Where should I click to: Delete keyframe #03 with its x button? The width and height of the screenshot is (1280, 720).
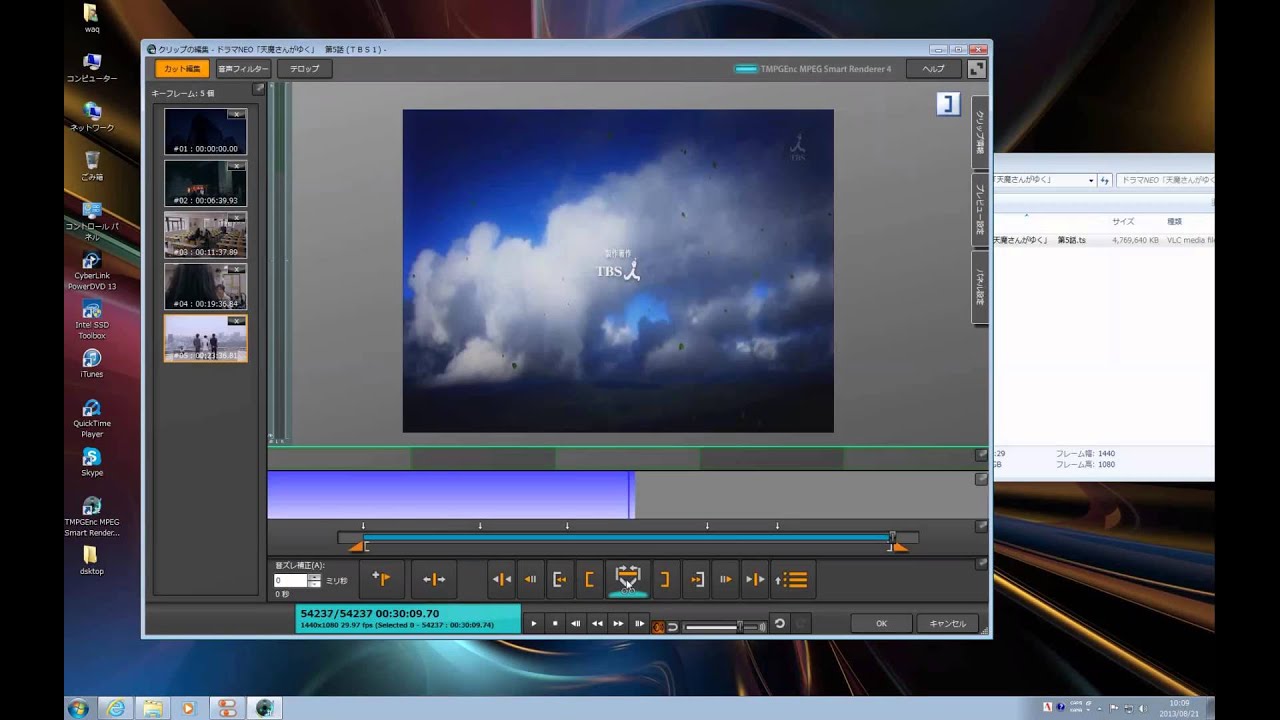coord(236,218)
